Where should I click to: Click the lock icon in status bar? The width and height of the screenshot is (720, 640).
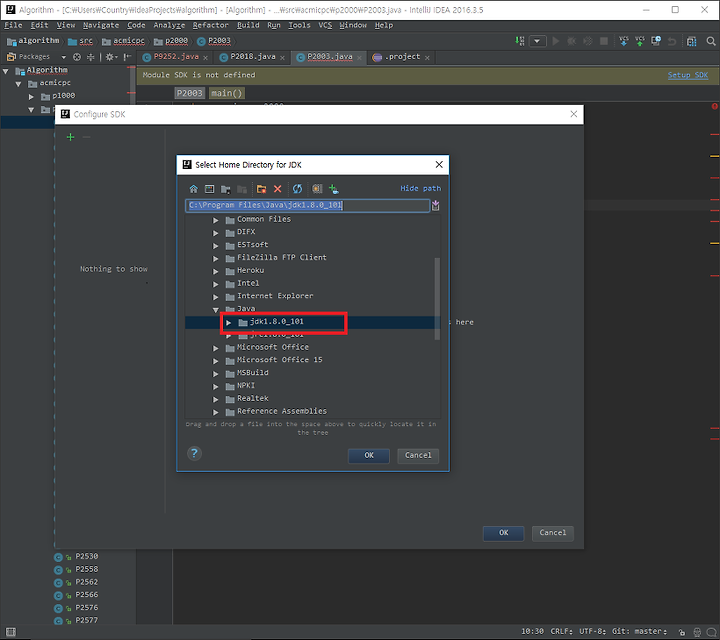pyautogui.click(x=682, y=632)
